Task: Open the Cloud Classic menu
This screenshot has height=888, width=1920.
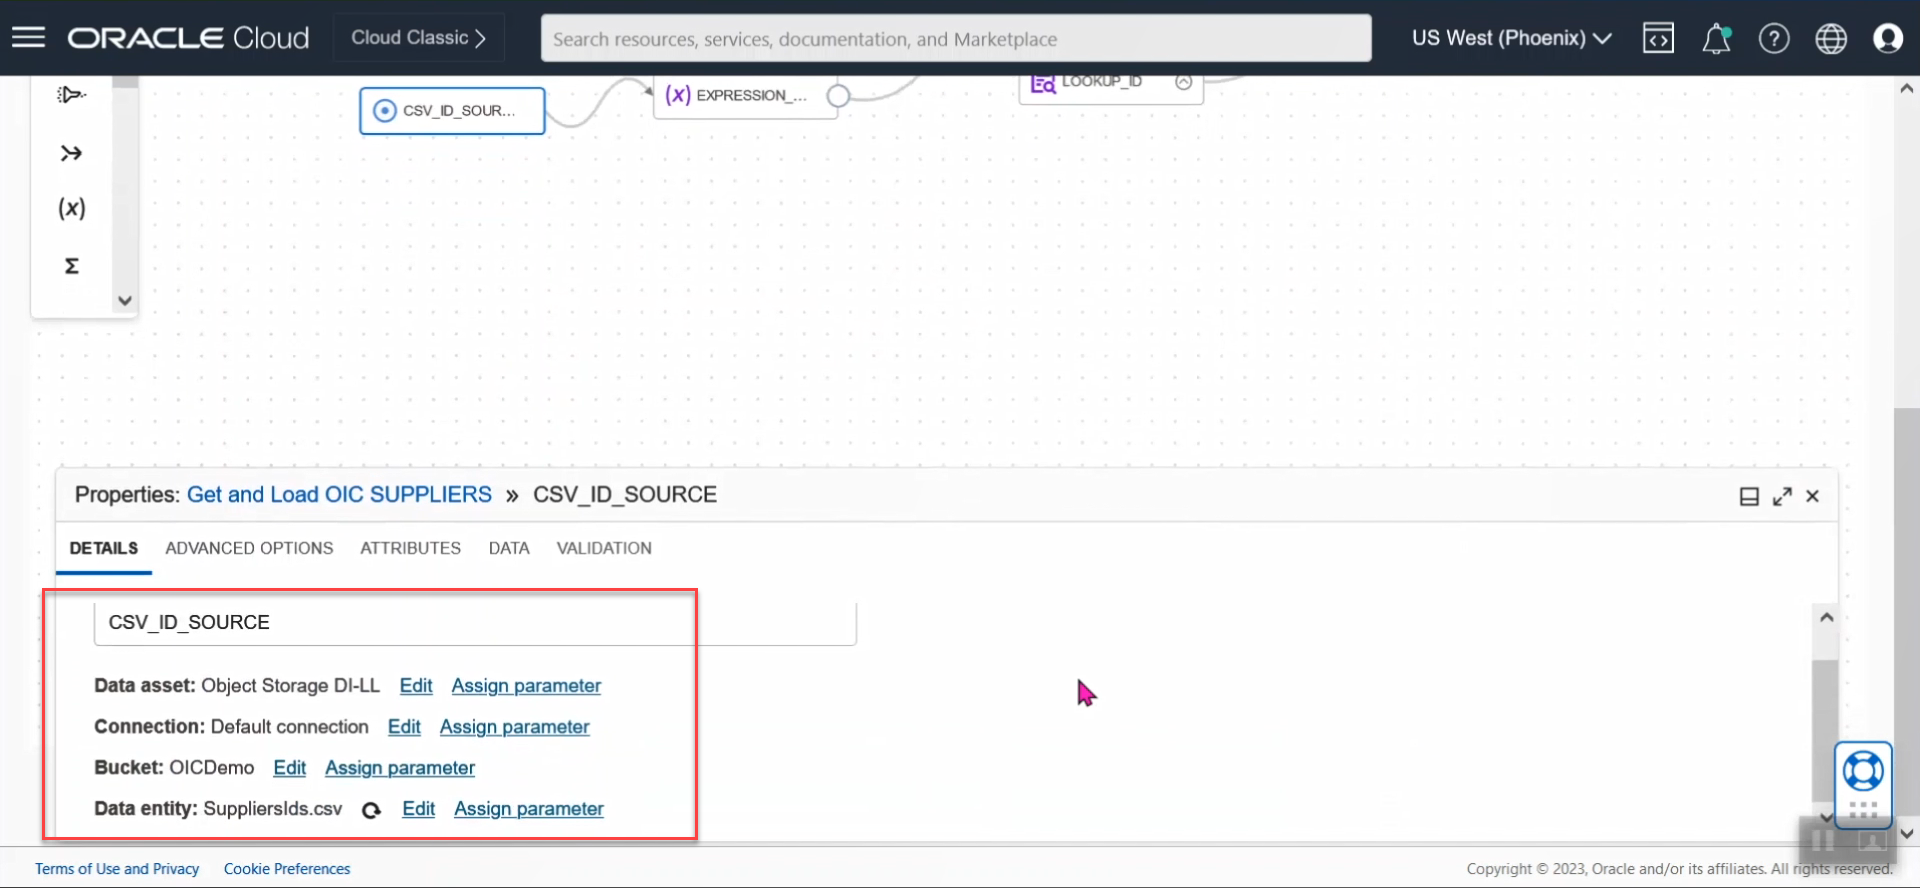Action: pos(418,38)
